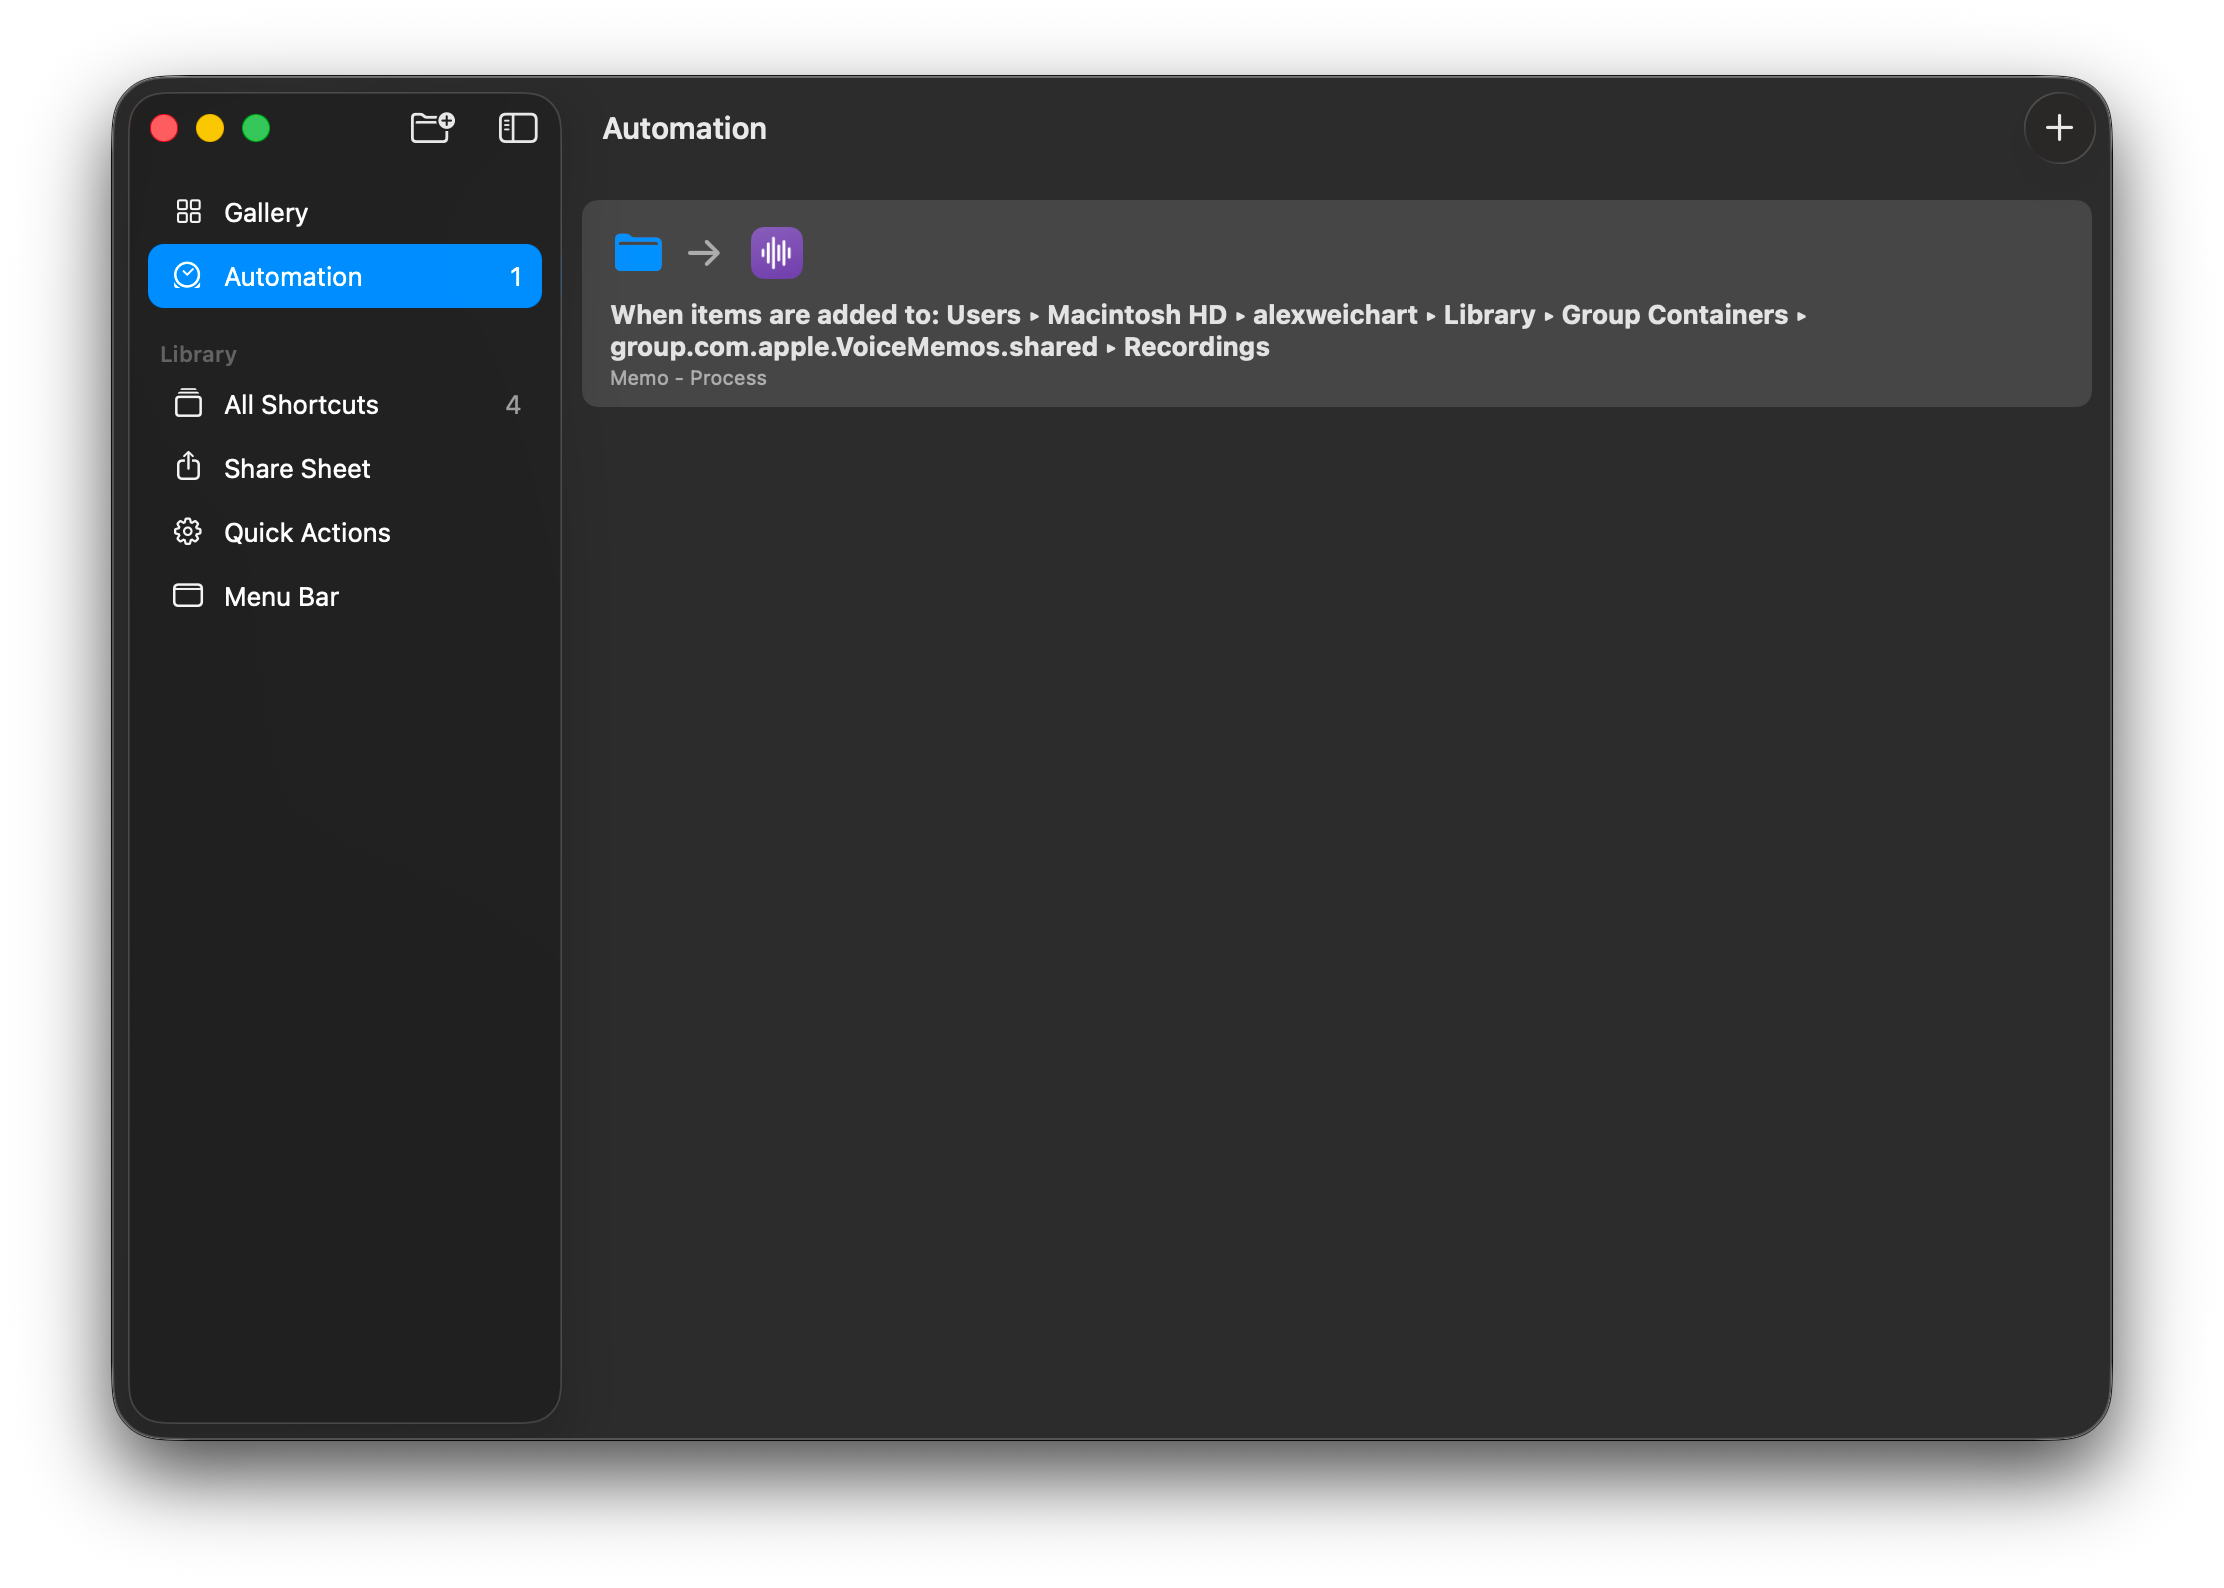Viewport: 2224px width, 1588px height.
Task: Click the Share Sheet upload icon
Action: pos(188,468)
